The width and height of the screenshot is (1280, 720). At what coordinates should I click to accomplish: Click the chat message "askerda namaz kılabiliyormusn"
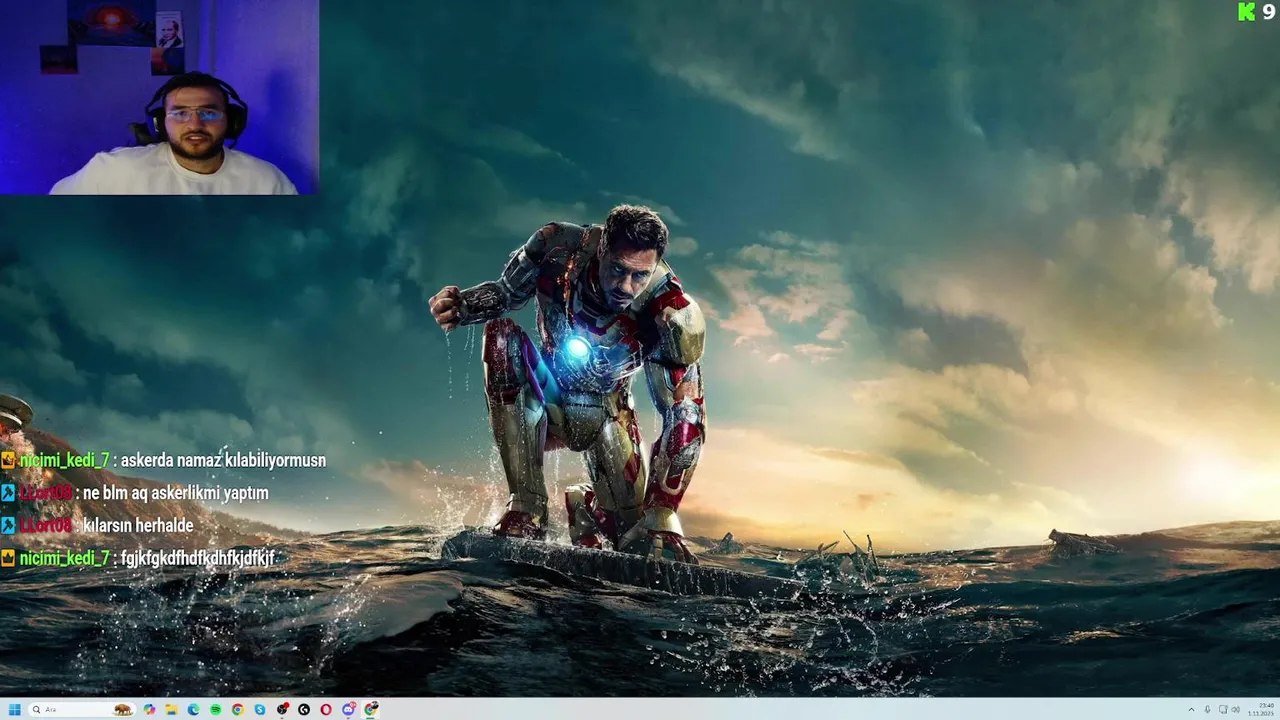pyautogui.click(x=223, y=461)
